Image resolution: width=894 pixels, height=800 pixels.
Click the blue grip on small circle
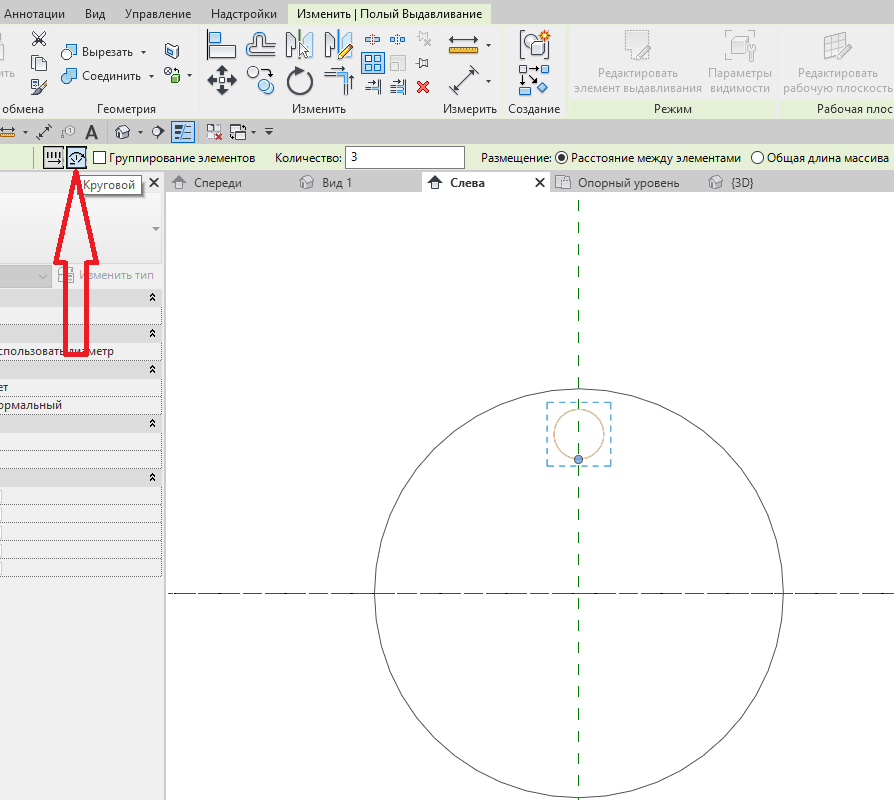579,460
